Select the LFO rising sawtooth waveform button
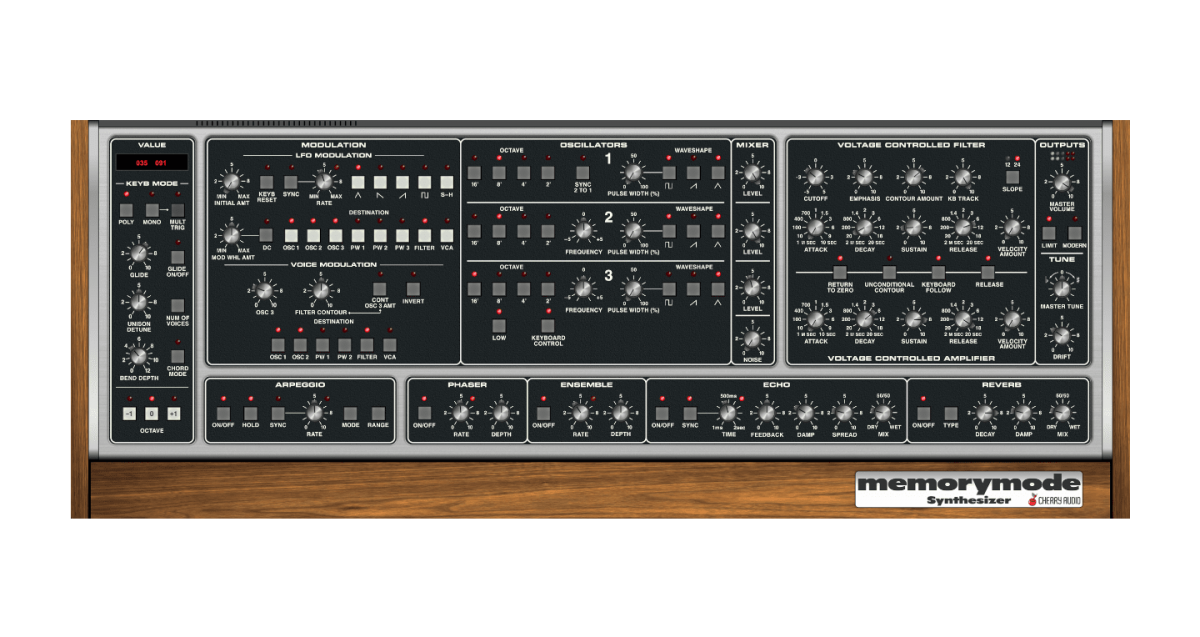This screenshot has width=1200, height=637. pyautogui.click(x=402, y=181)
